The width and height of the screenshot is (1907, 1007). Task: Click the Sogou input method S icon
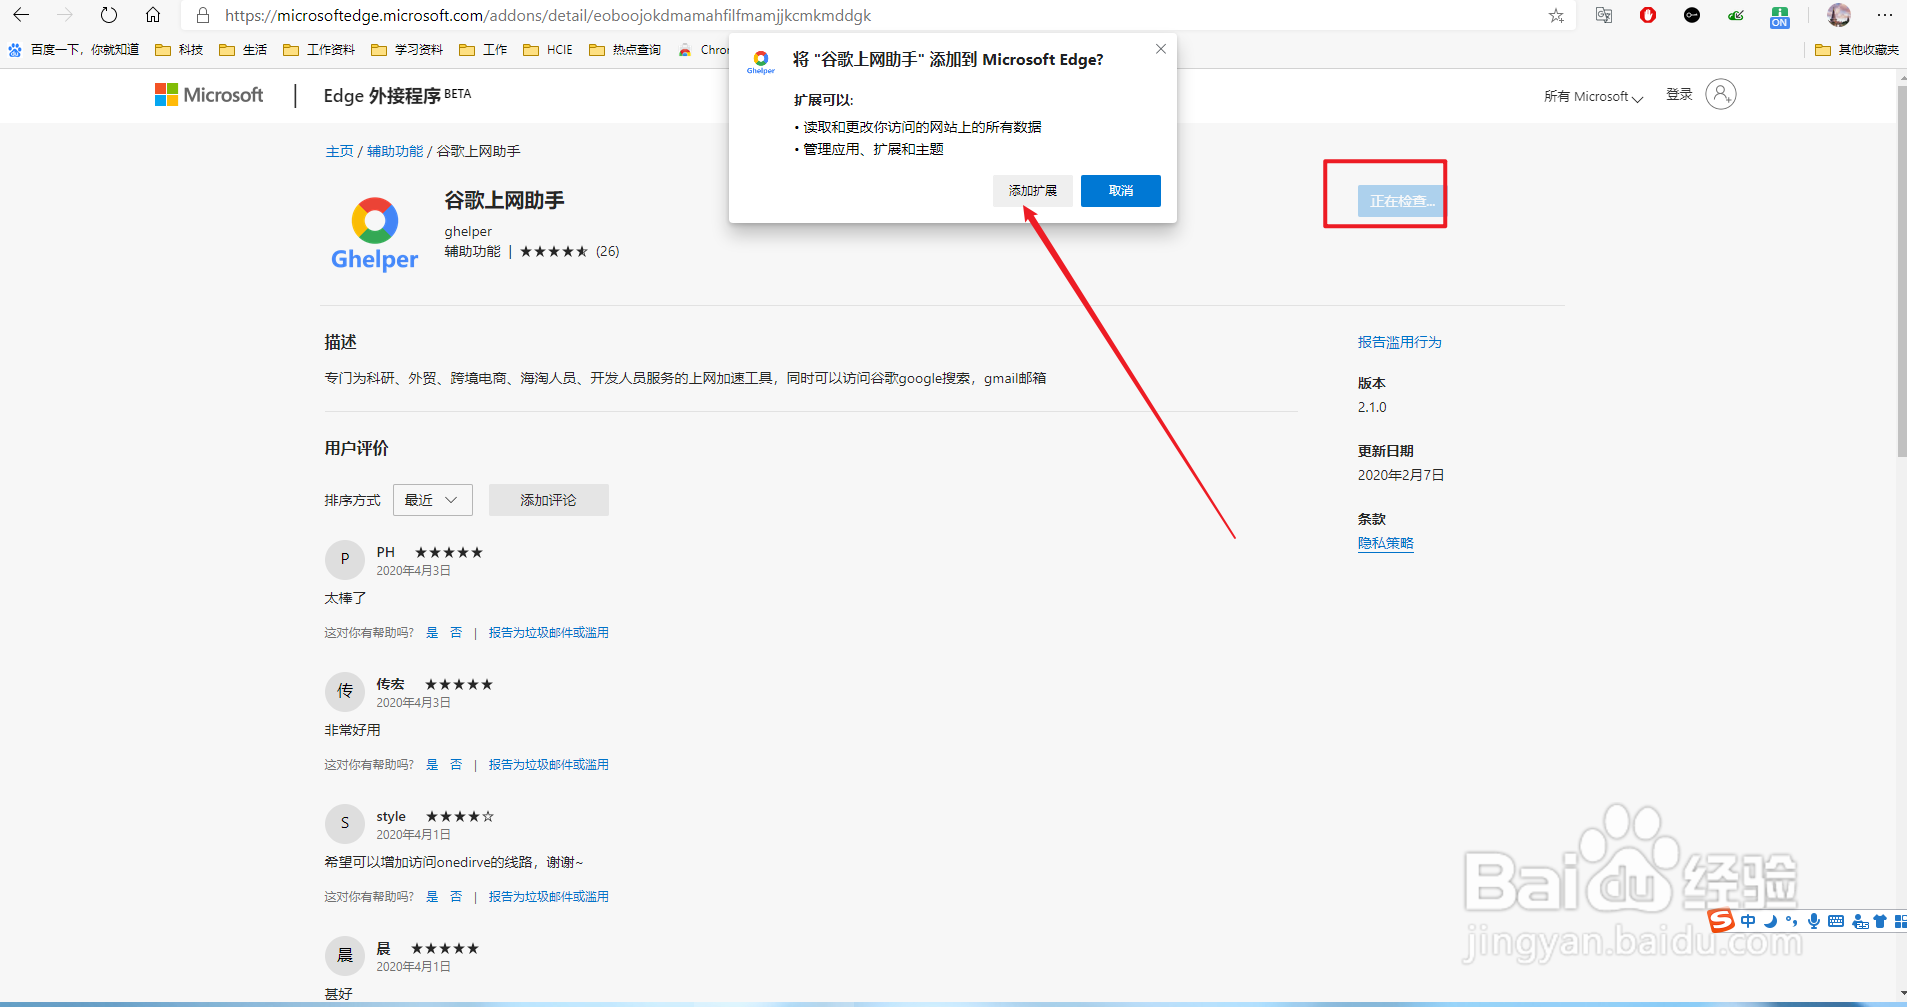1721,920
